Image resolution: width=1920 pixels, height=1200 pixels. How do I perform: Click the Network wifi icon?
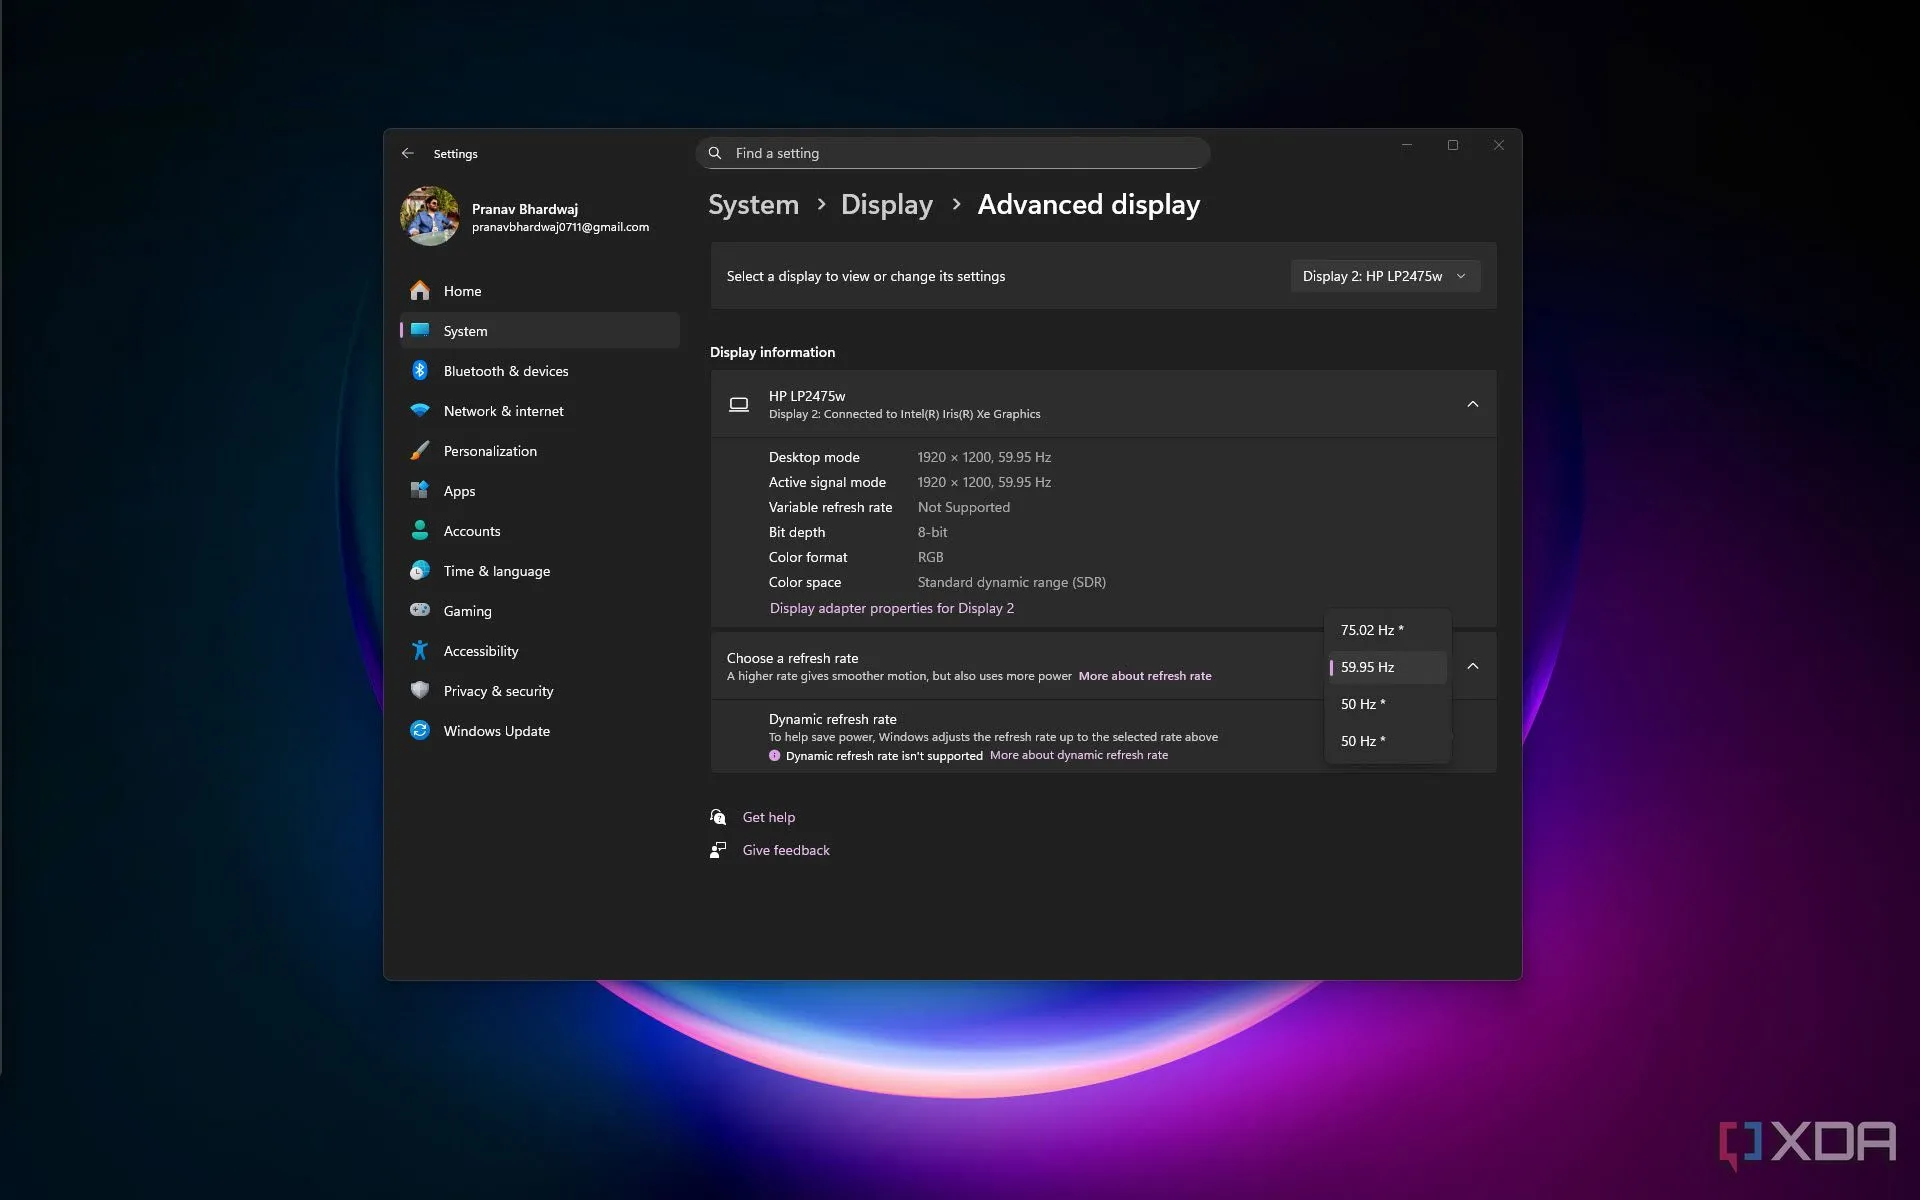pos(420,410)
